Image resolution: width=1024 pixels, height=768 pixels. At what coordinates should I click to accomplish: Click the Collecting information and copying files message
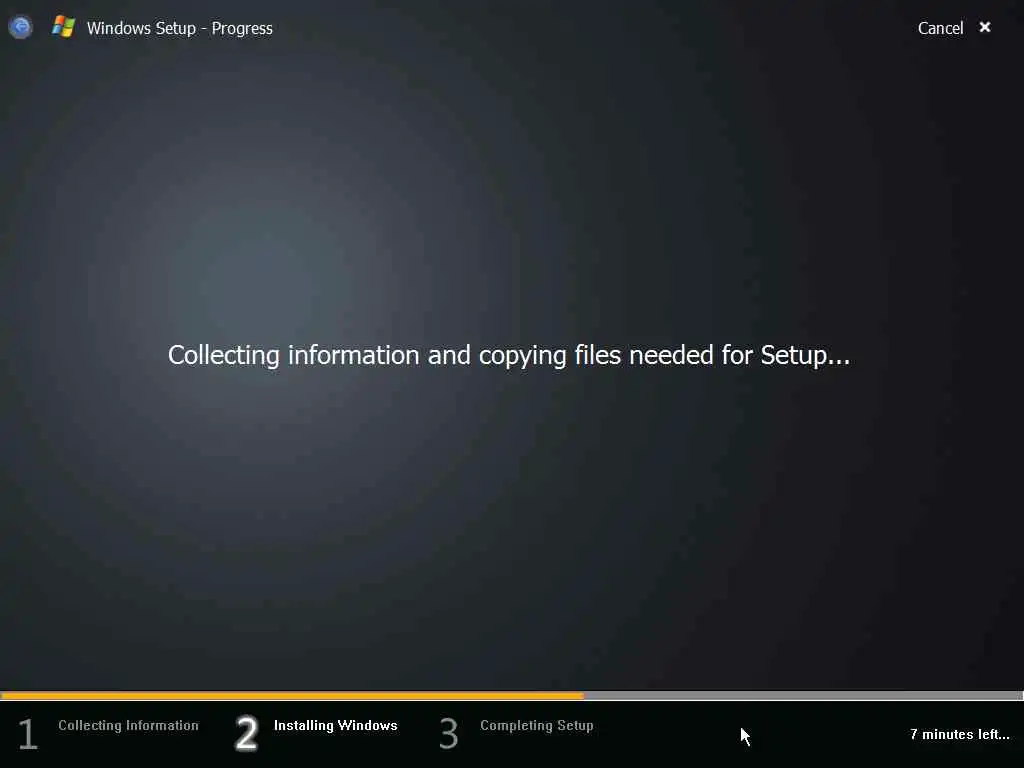point(509,355)
